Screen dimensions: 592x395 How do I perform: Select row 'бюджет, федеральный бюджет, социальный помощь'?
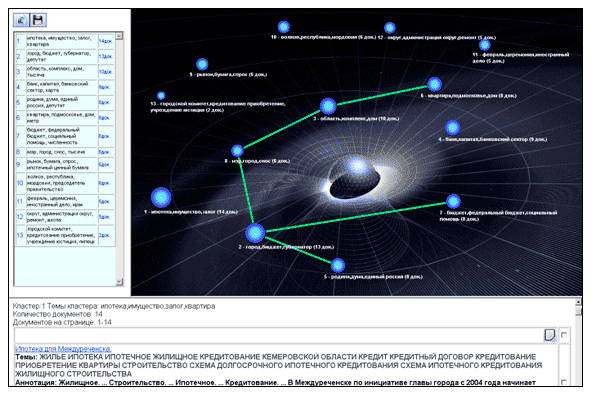tap(65, 136)
